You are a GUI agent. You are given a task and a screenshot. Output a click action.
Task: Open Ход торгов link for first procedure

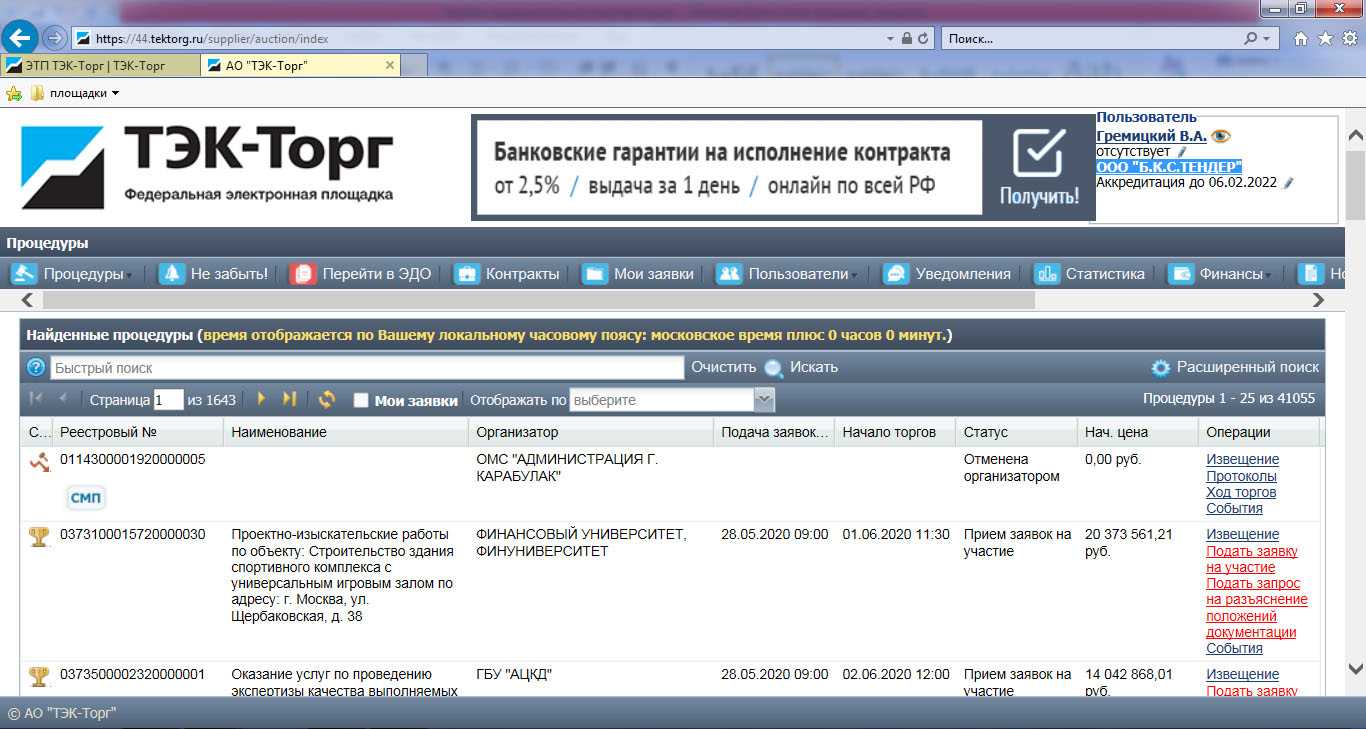tap(1241, 492)
